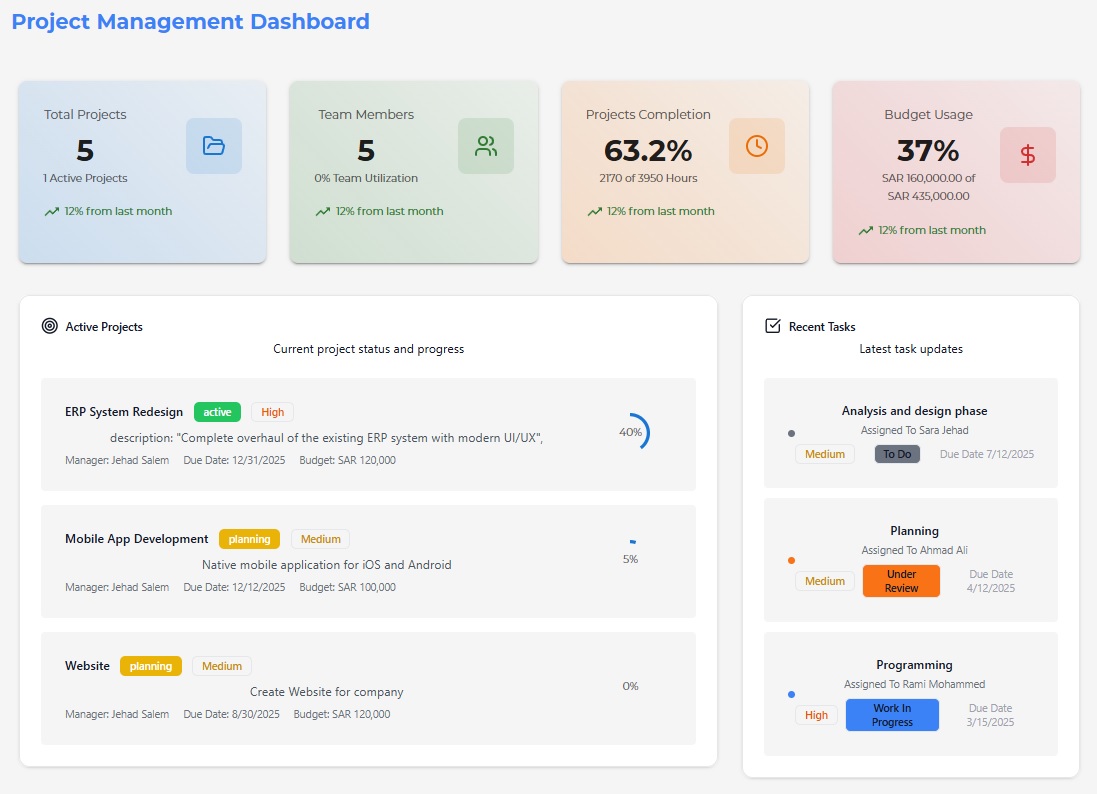The image size is (1097, 794).
Task: Toggle the status dot on Analysis and design phase task
Action: [x=789, y=434]
